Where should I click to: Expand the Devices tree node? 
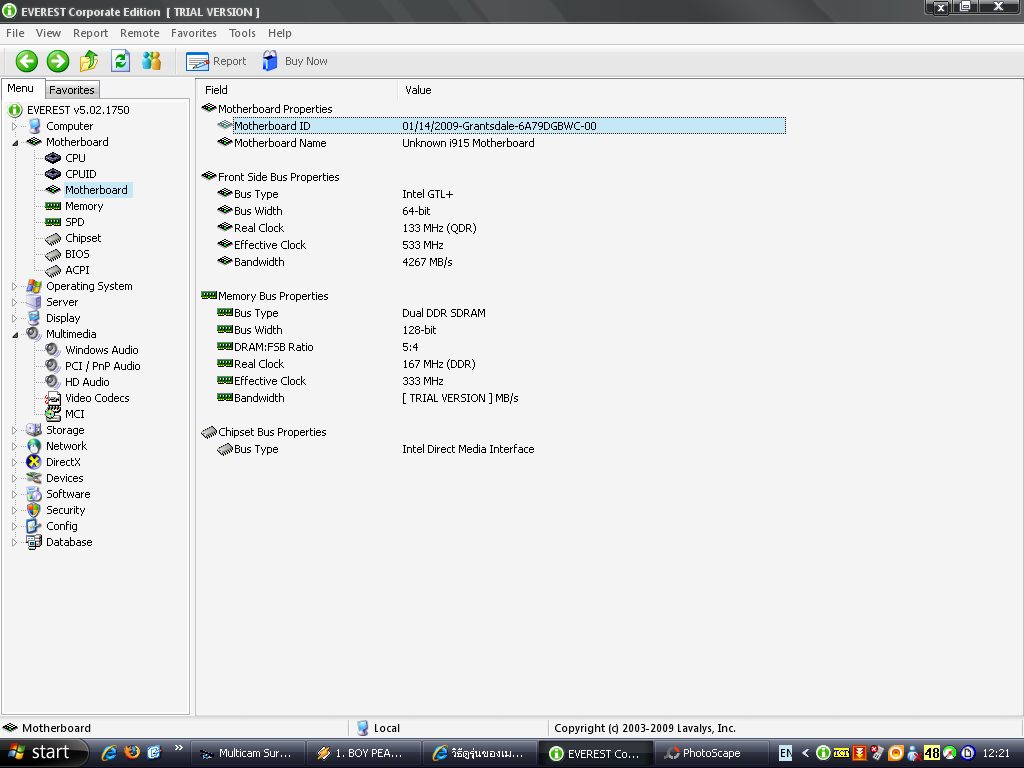click(14, 478)
